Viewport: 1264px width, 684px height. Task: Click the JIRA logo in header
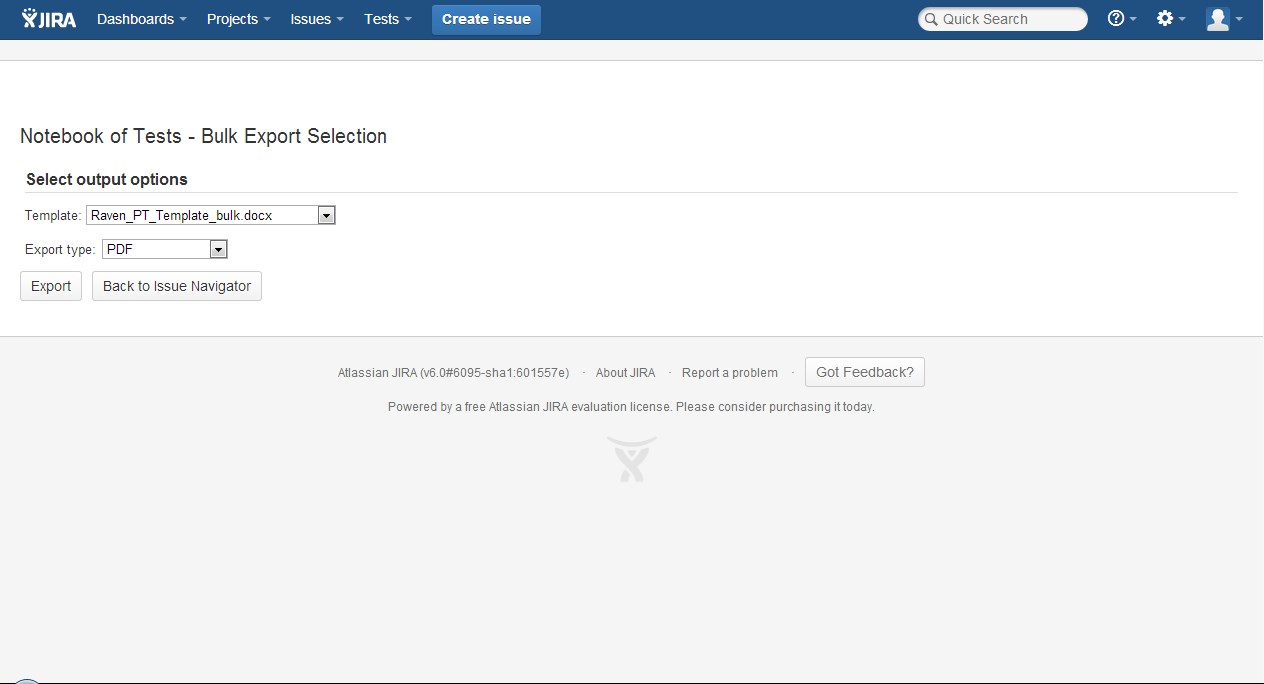click(49, 19)
